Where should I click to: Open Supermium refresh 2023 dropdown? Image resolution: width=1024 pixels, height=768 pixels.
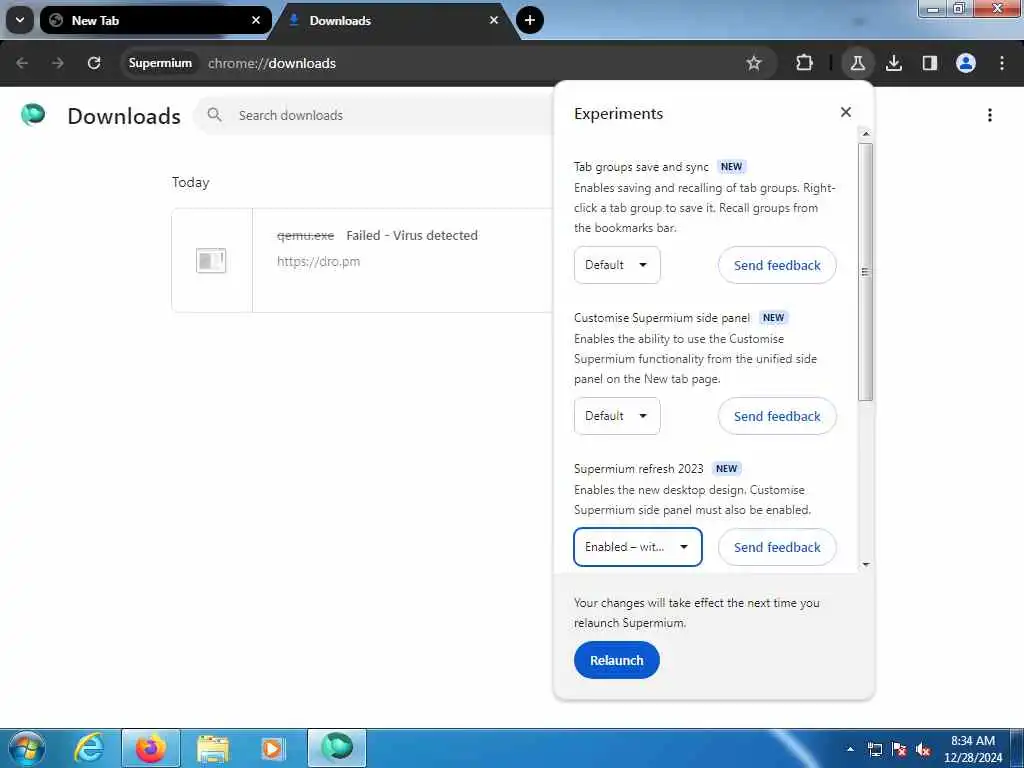pos(638,547)
